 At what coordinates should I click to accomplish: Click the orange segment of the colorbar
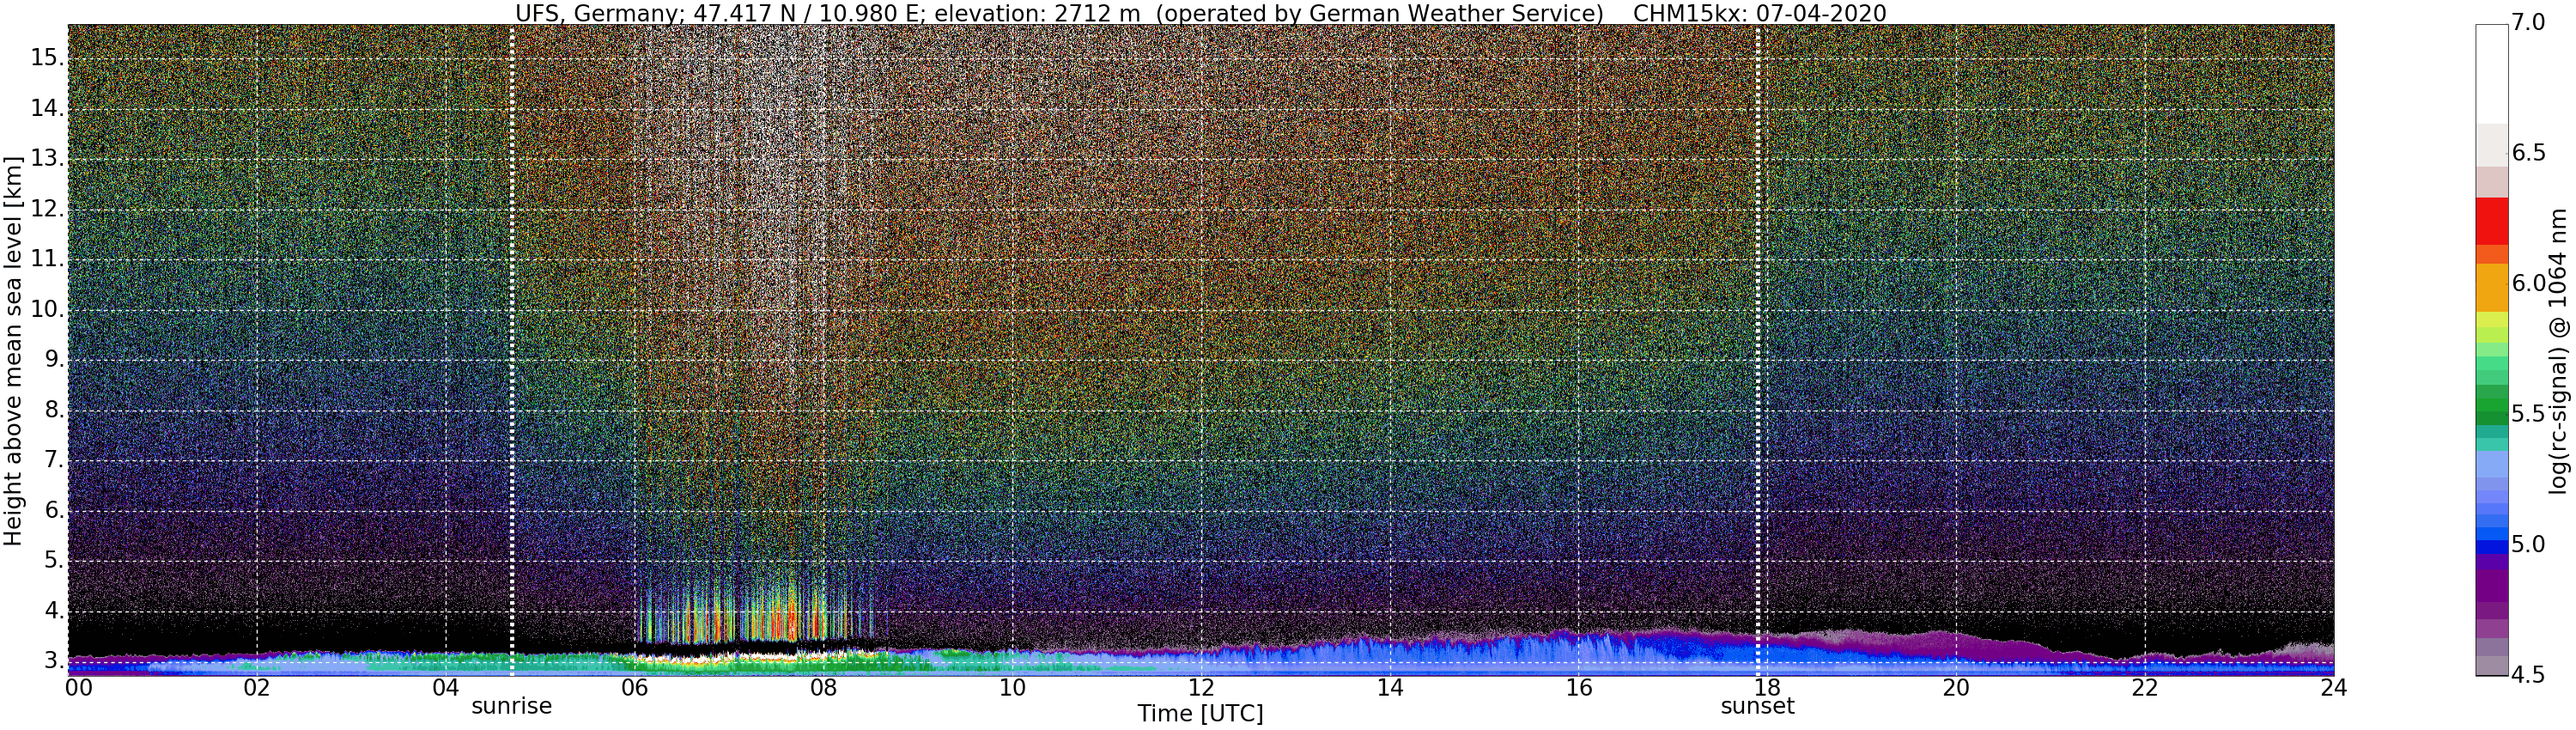click(x=2491, y=287)
